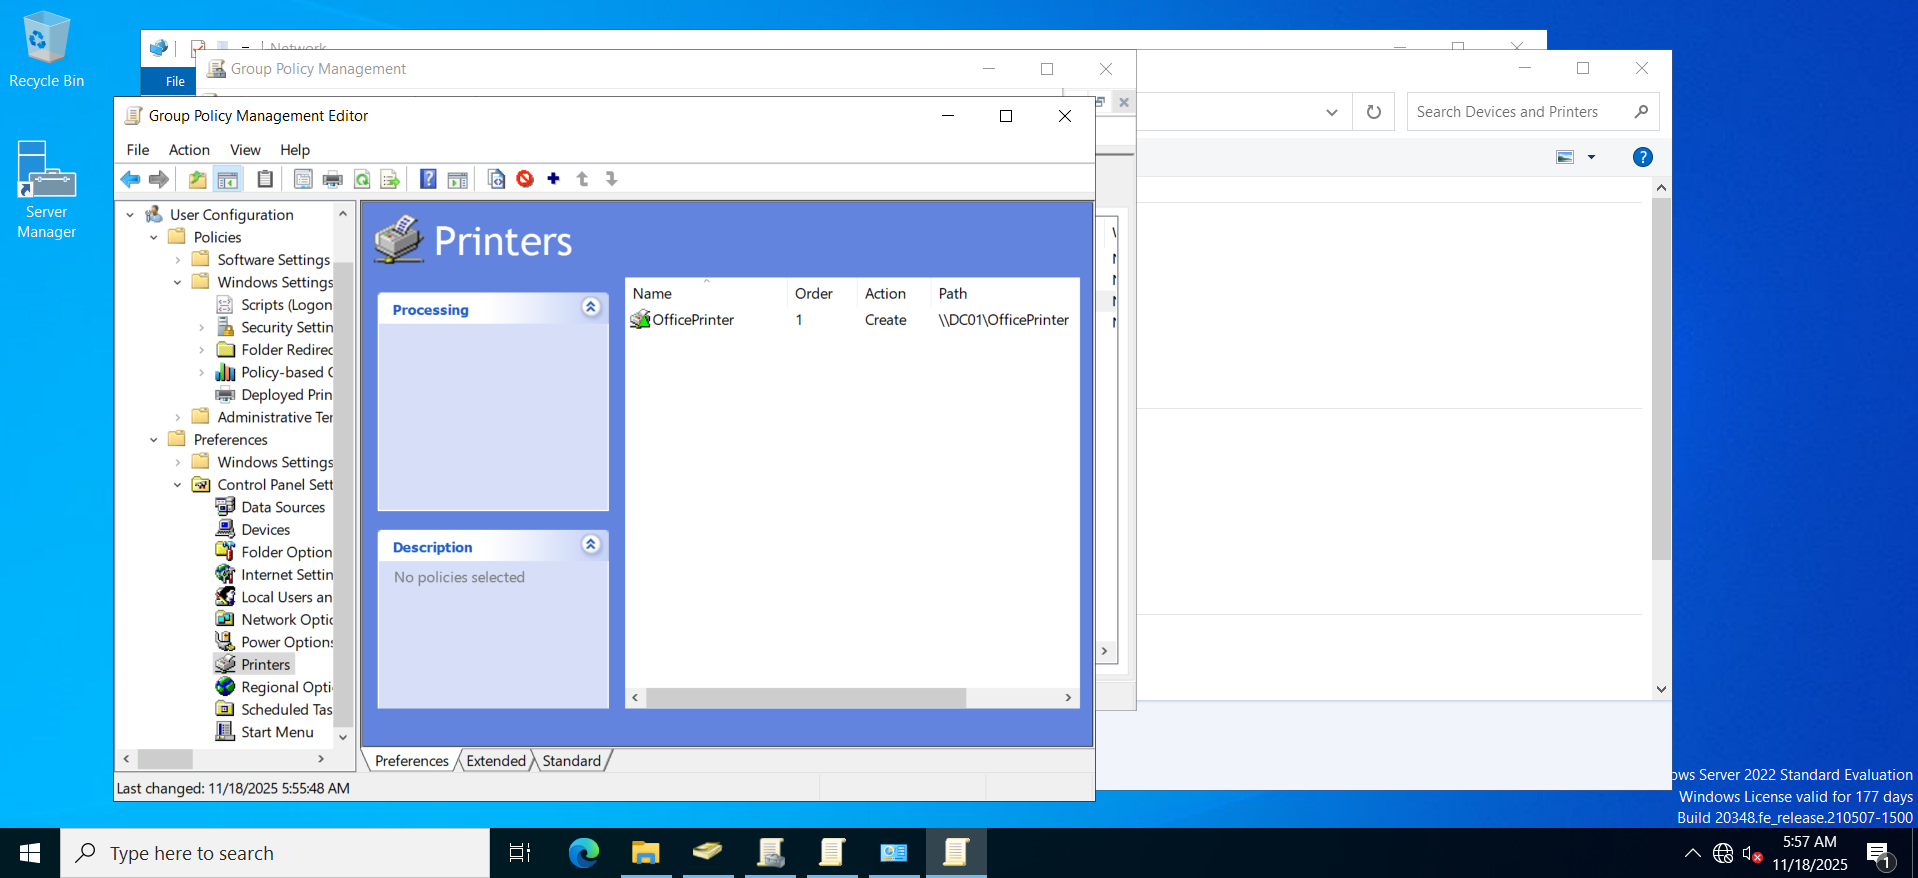The height and width of the screenshot is (878, 1918).
Task: Open the Action menu
Action: point(189,150)
